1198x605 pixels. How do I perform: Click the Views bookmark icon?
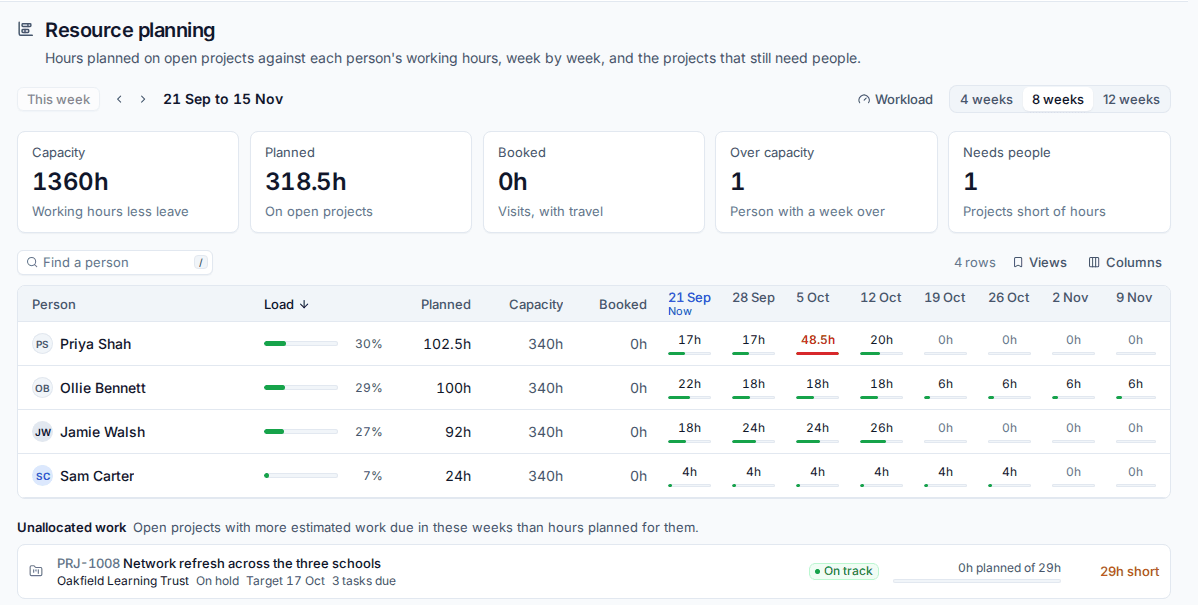point(1018,262)
